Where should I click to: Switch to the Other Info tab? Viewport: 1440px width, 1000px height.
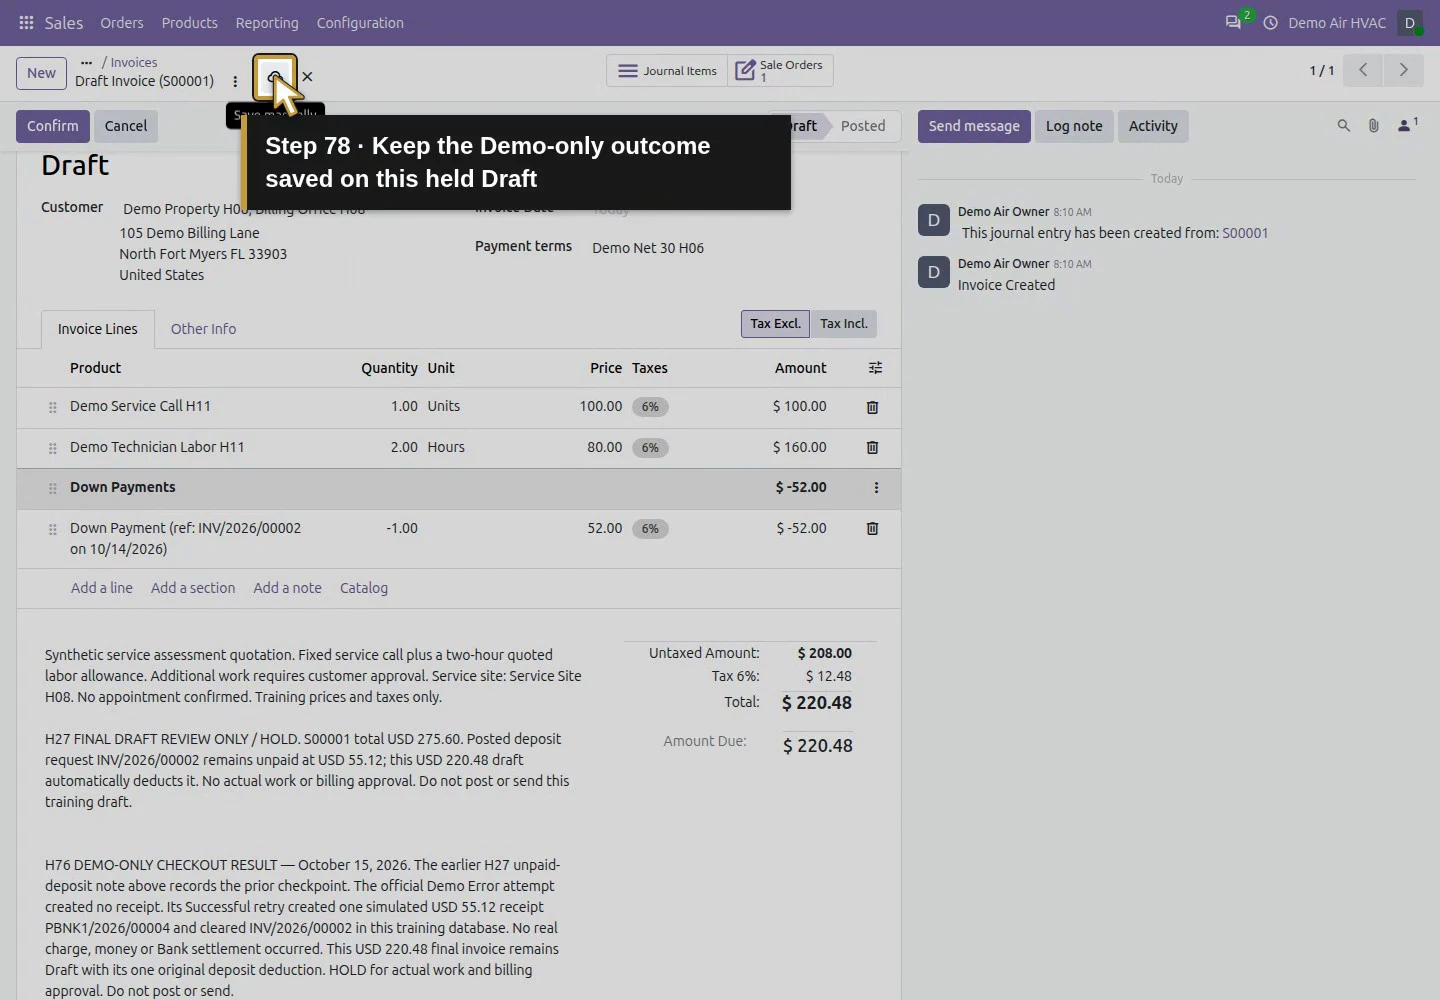[203, 329]
